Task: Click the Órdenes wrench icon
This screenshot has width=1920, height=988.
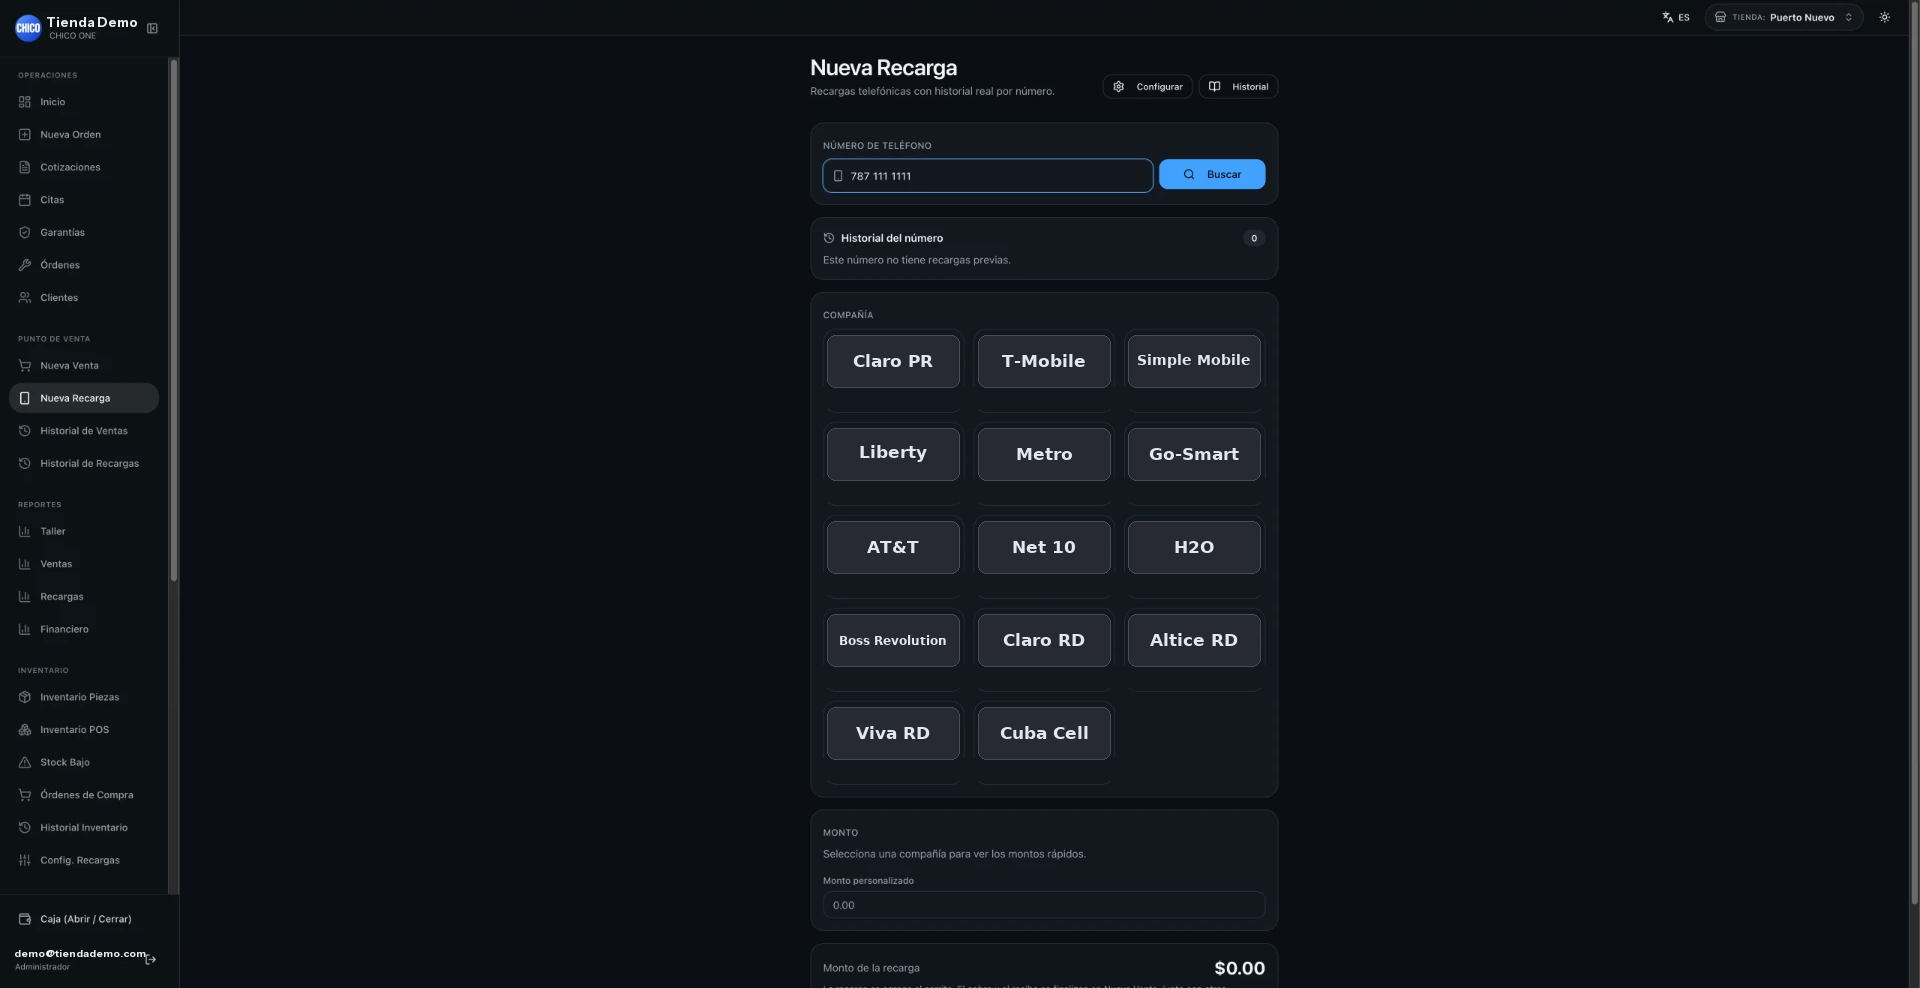Action: coord(25,265)
